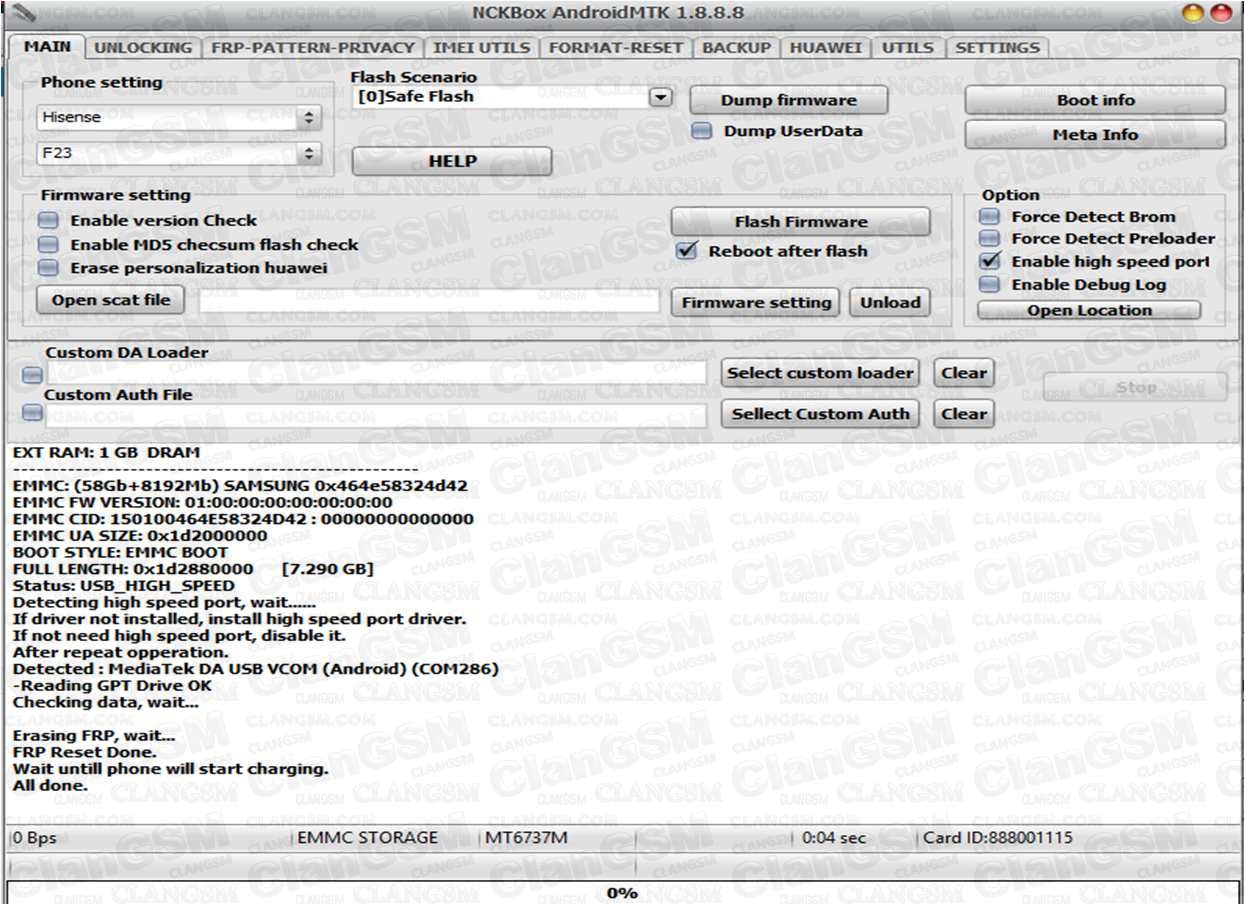Click the Dump firmware button
Viewport: 1245px width, 905px height.
(789, 100)
